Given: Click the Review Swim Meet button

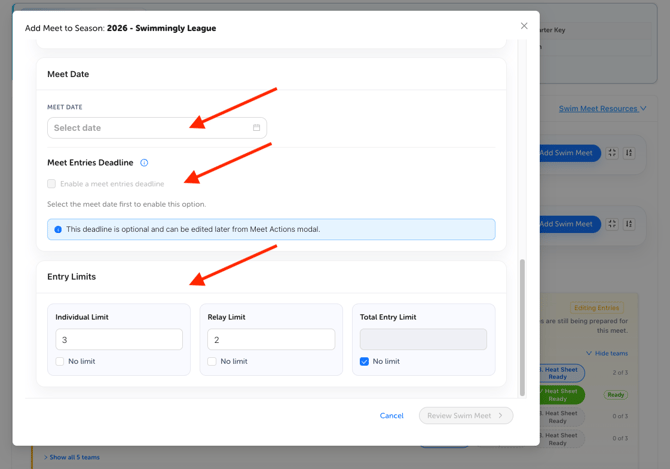Looking at the screenshot, I should coord(466,416).
